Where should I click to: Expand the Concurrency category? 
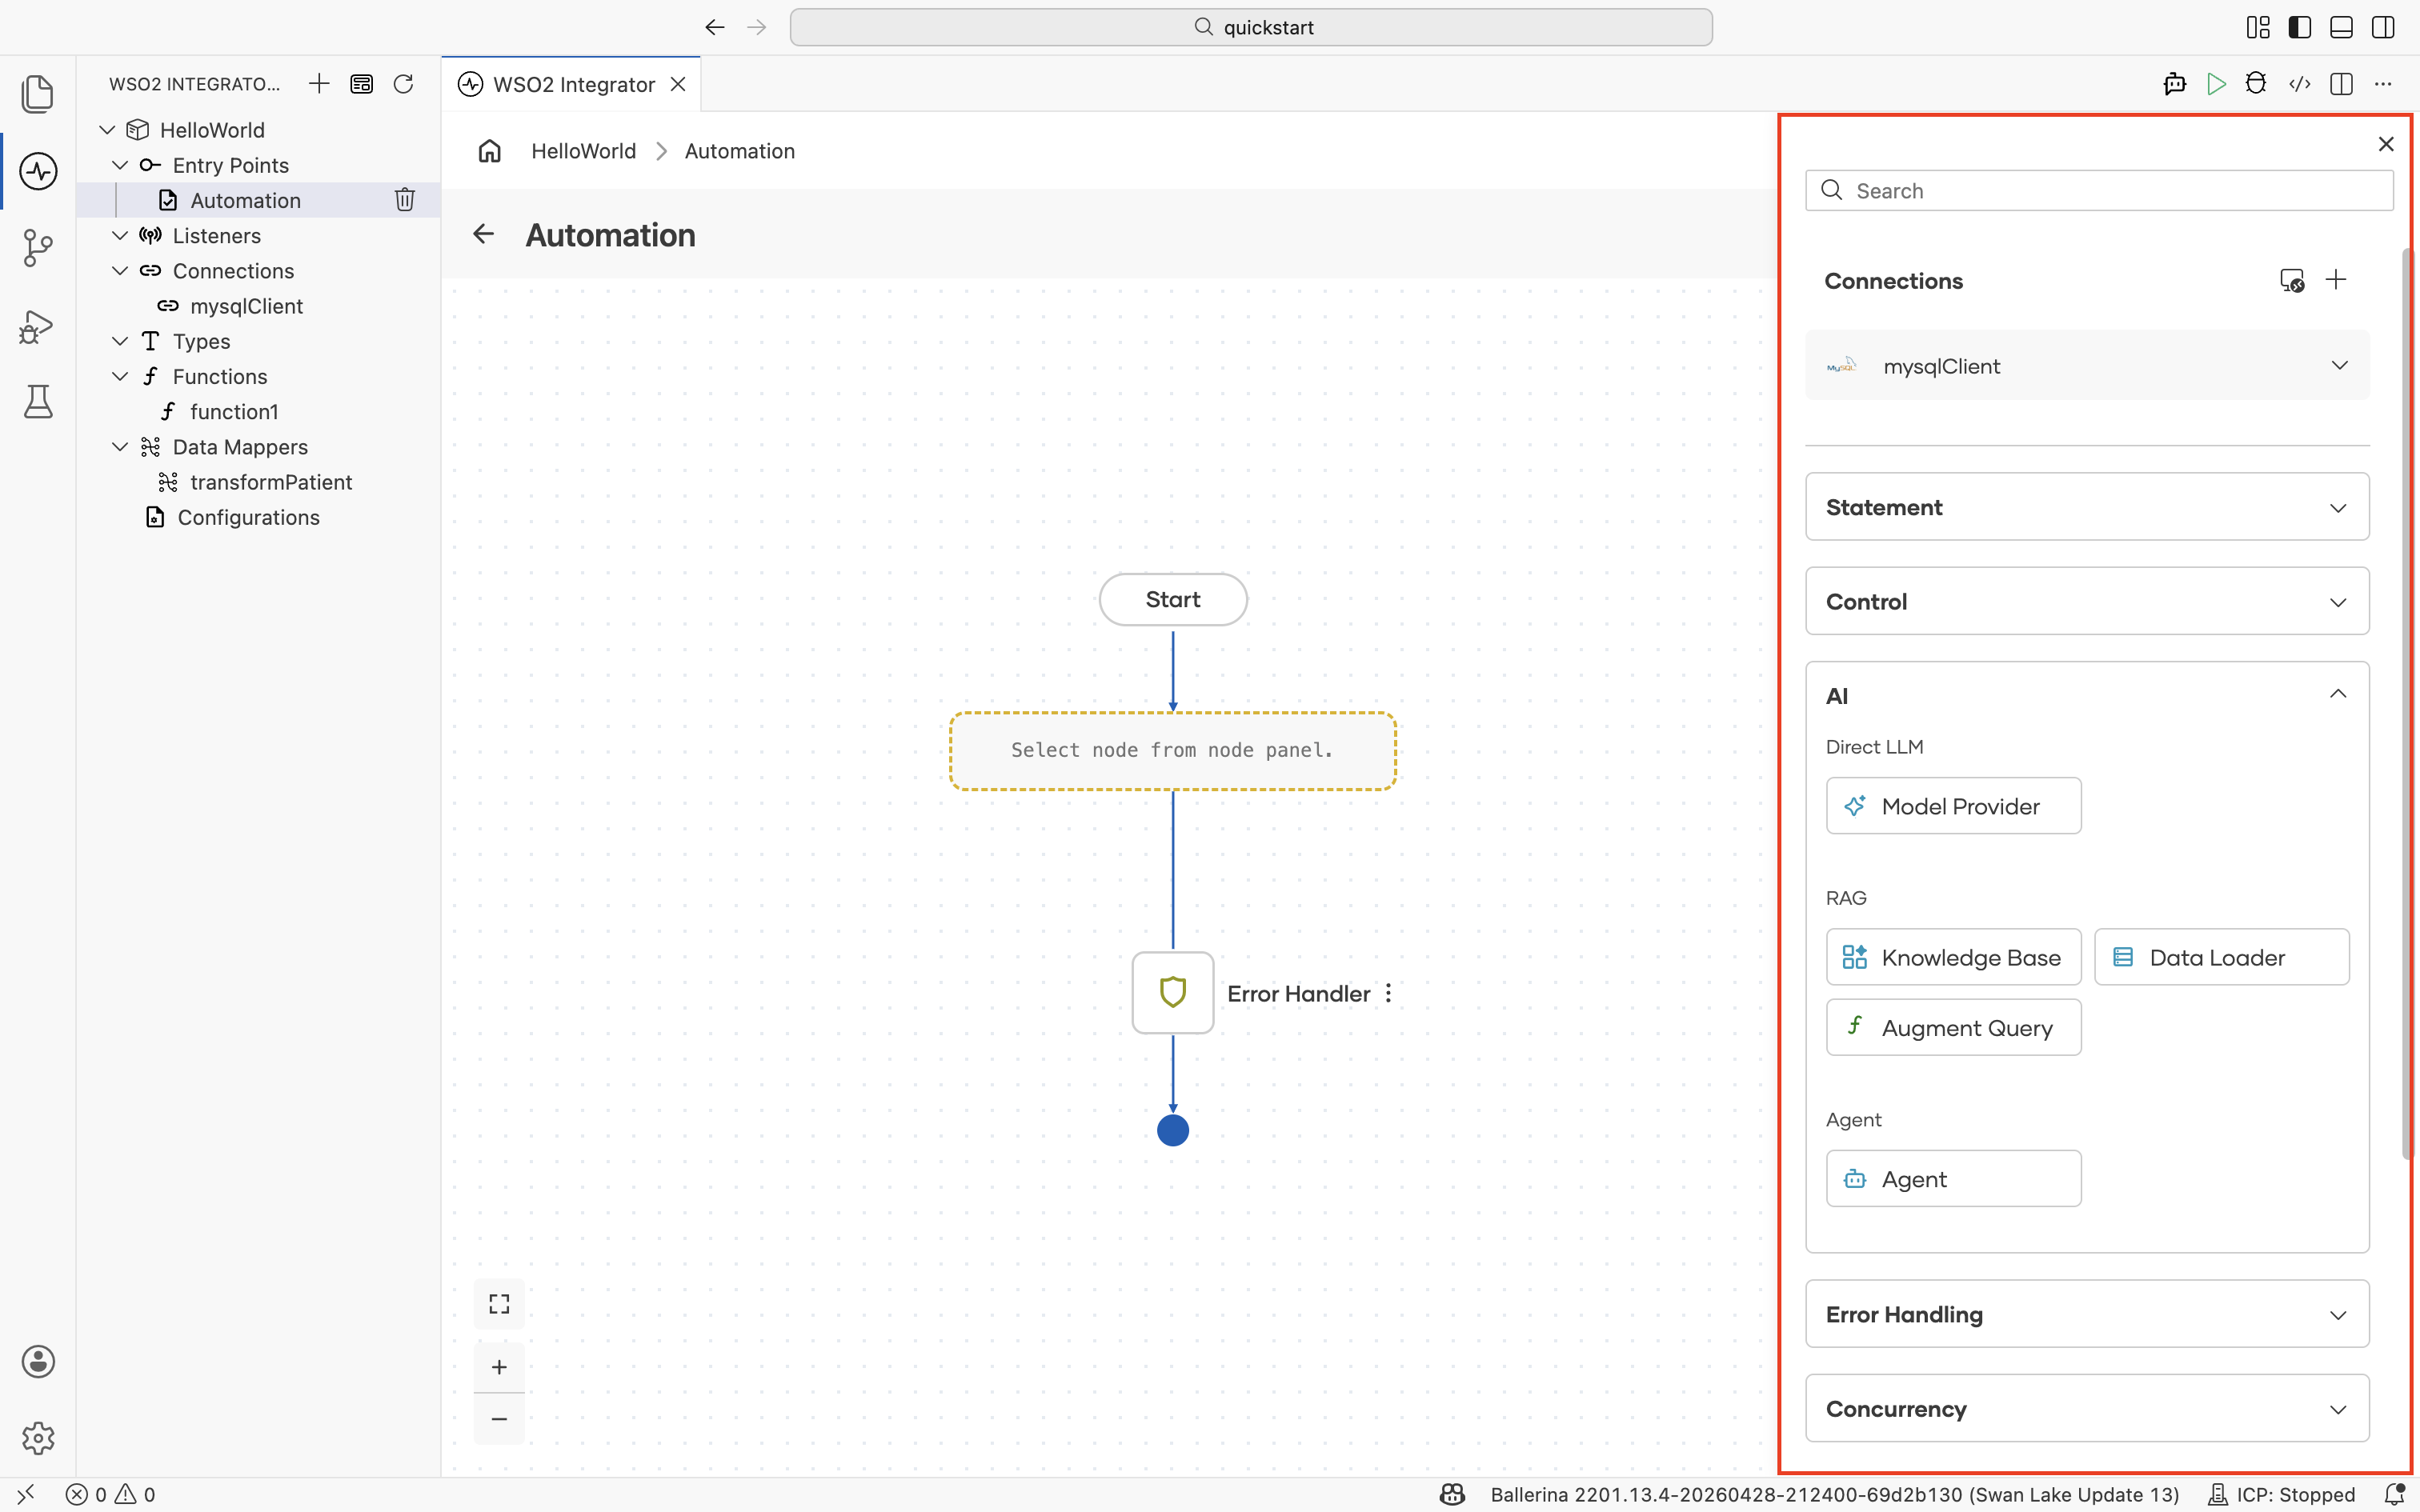2087,1408
